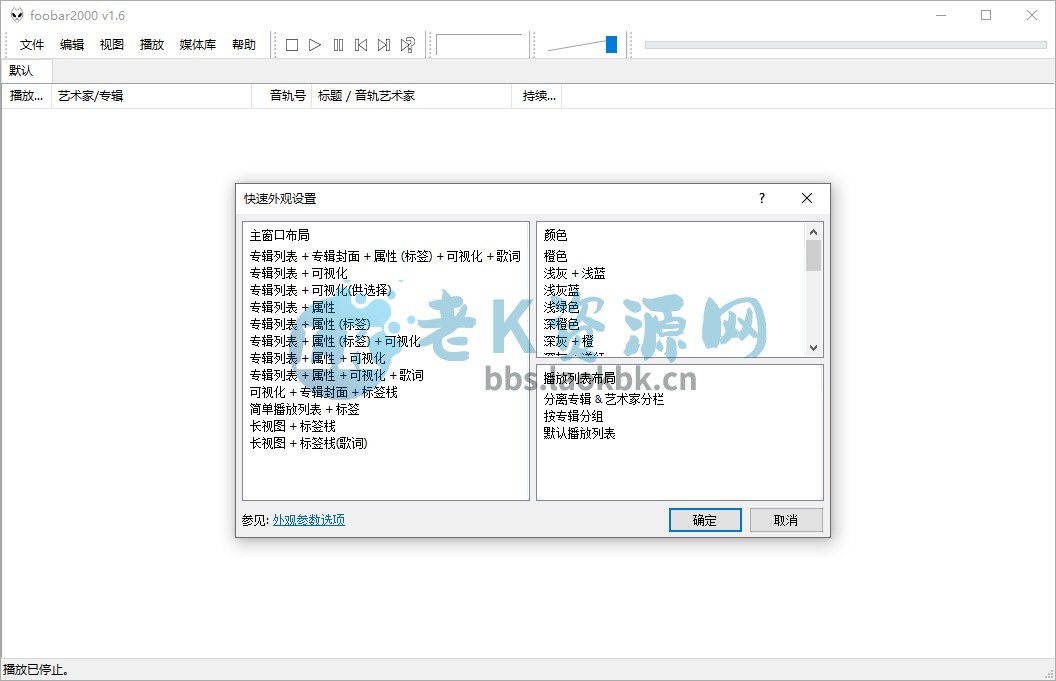Choose the 浅绿色 color scheme
This screenshot has height=681, width=1056.
(x=562, y=307)
